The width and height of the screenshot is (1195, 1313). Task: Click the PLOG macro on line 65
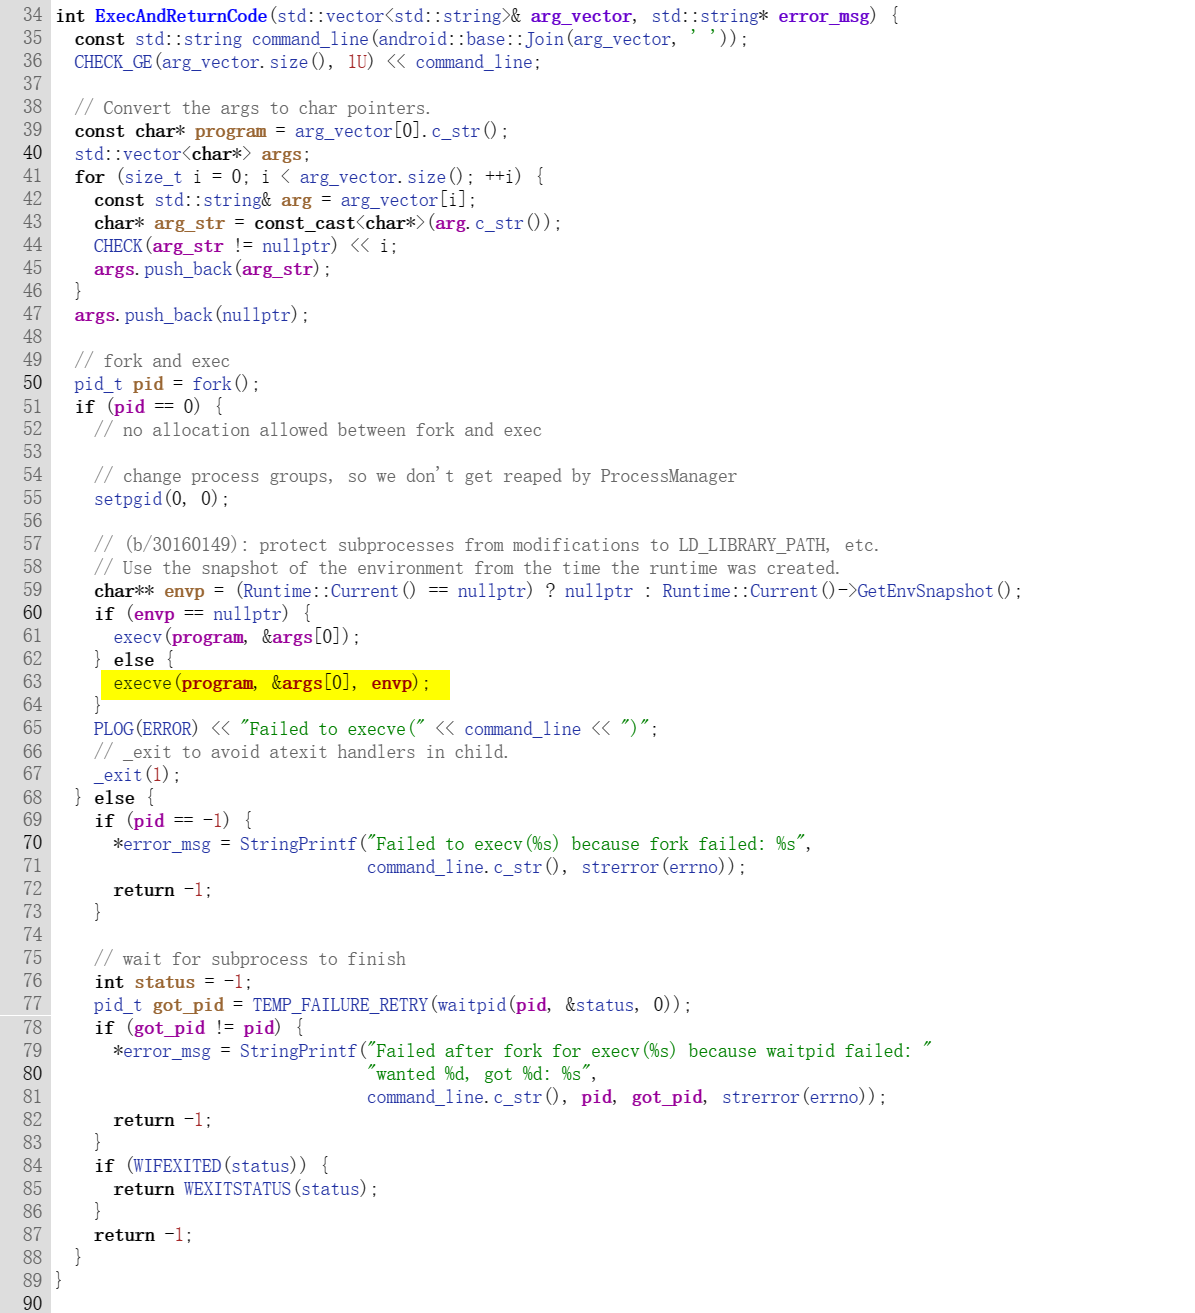tap(113, 729)
